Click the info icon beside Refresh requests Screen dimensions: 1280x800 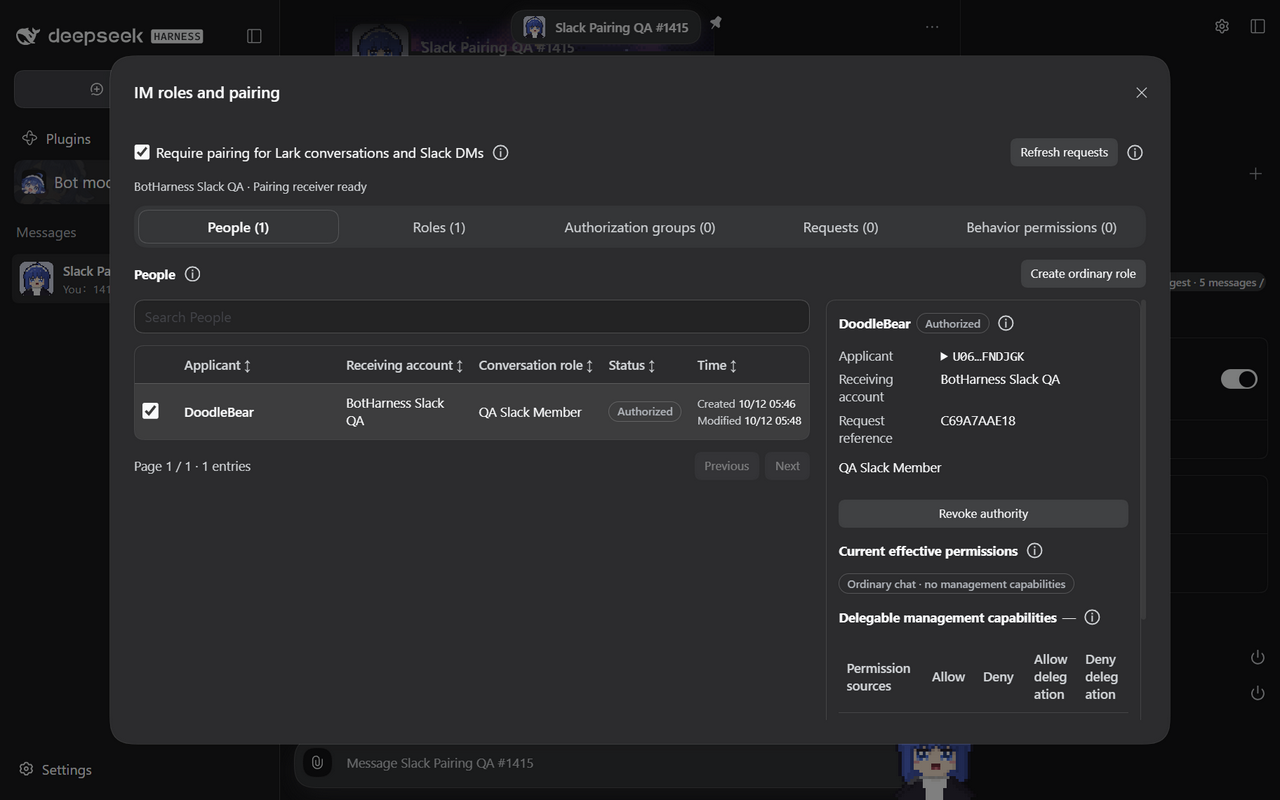(x=1135, y=153)
